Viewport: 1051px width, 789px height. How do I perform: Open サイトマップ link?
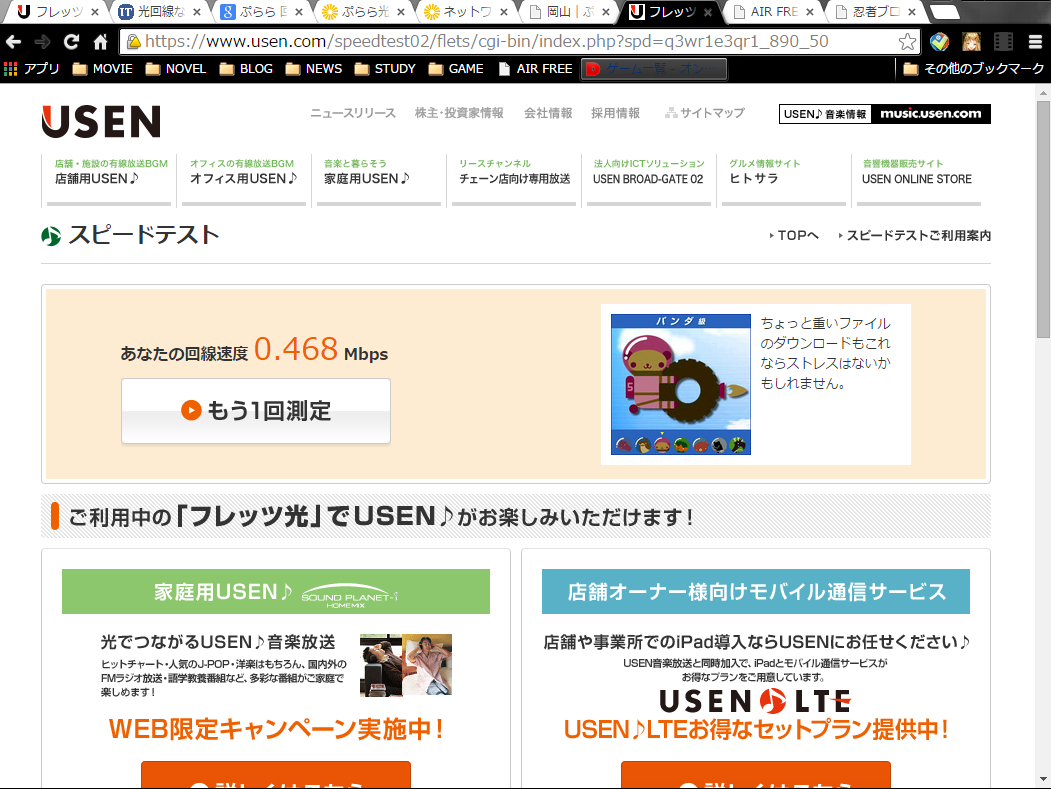[705, 113]
